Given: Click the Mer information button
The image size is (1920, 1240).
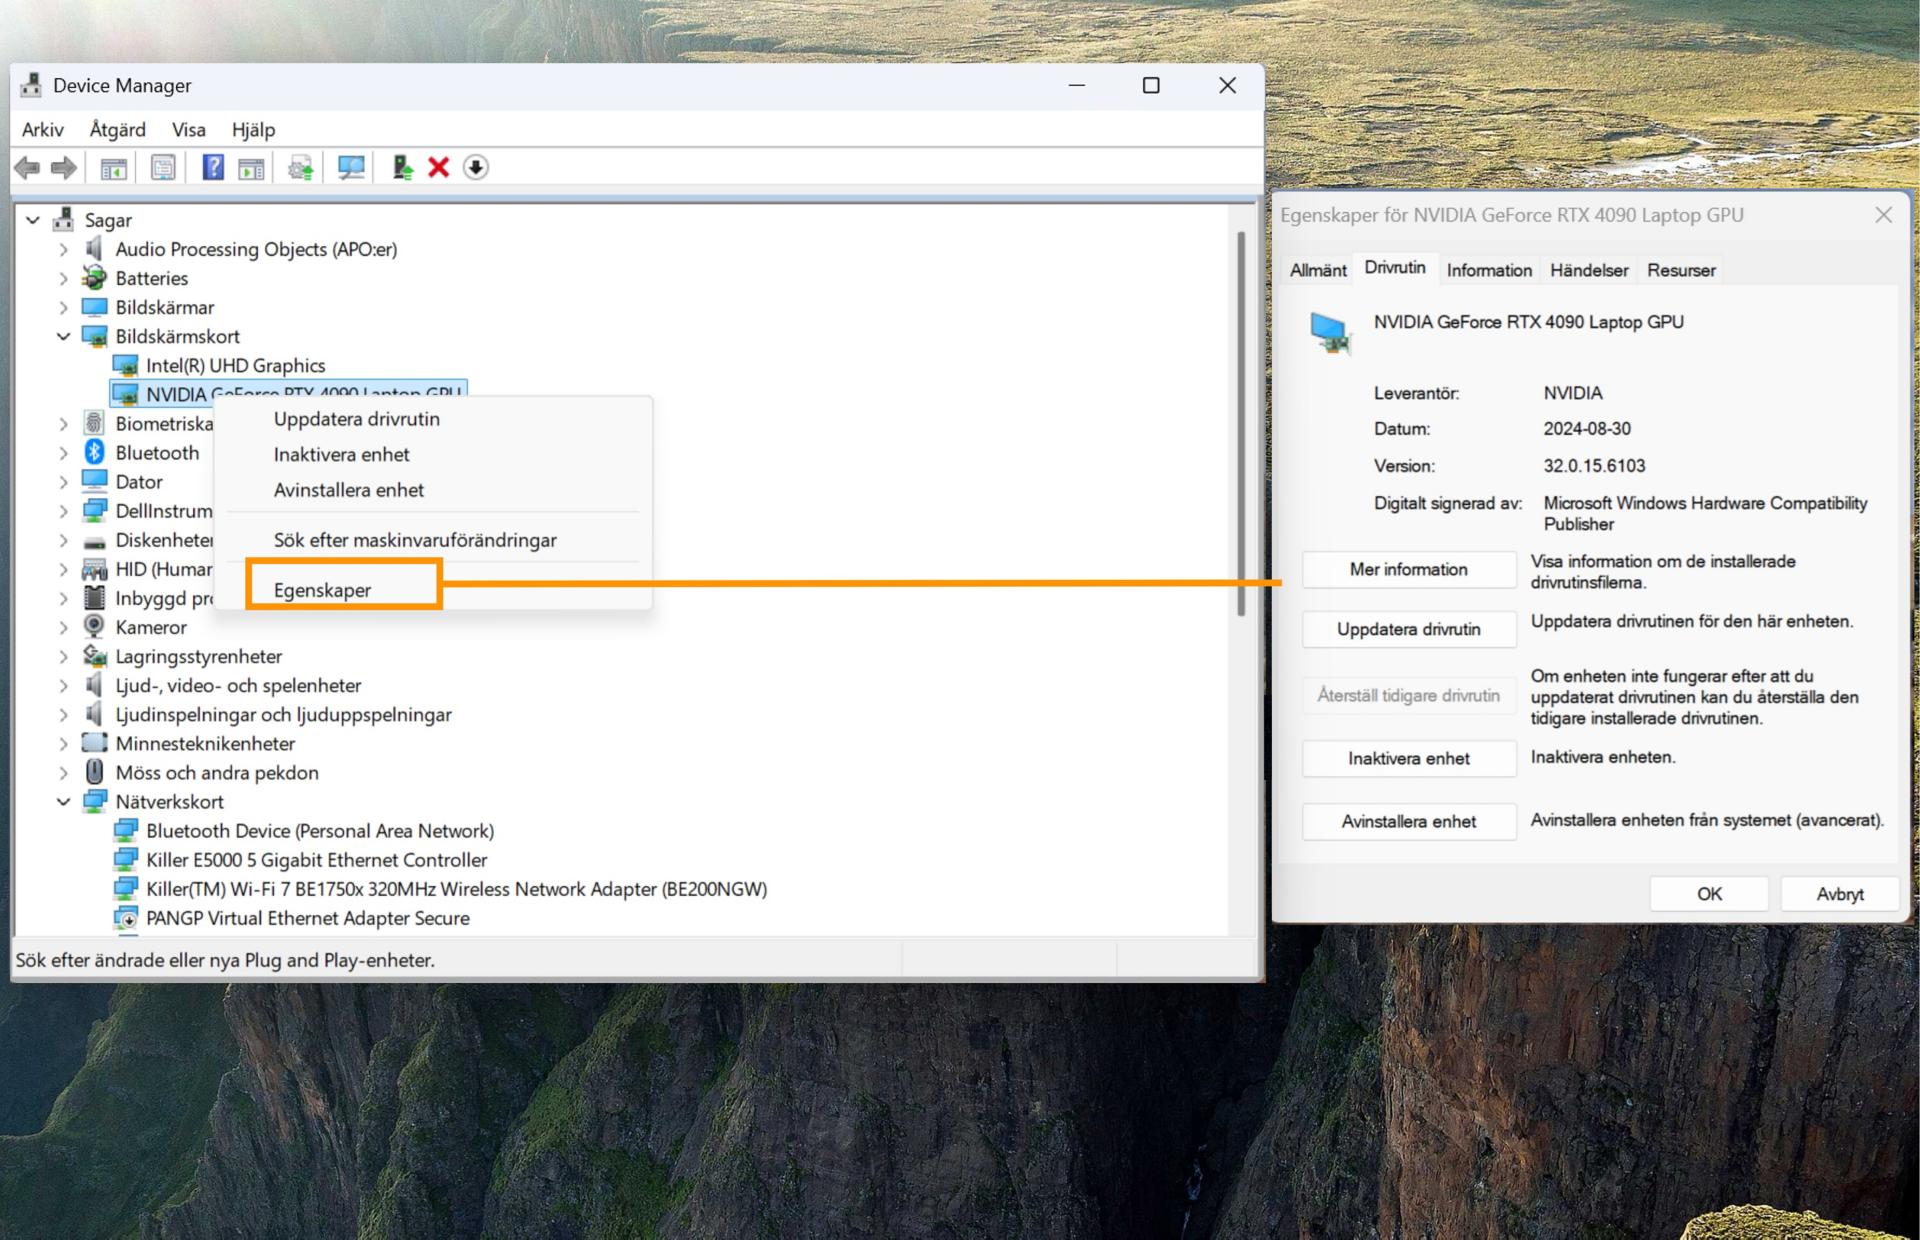Looking at the screenshot, I should coord(1408,569).
